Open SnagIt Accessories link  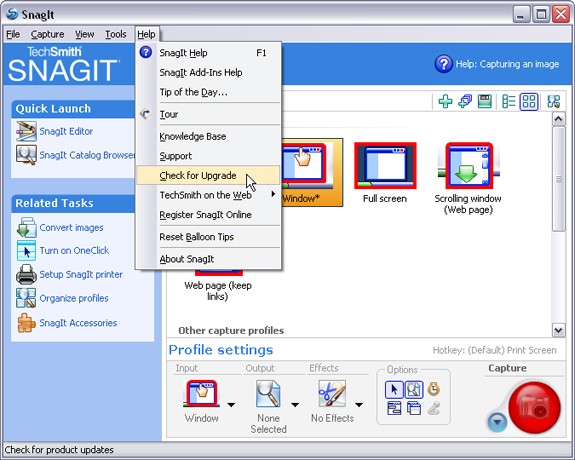tap(78, 323)
